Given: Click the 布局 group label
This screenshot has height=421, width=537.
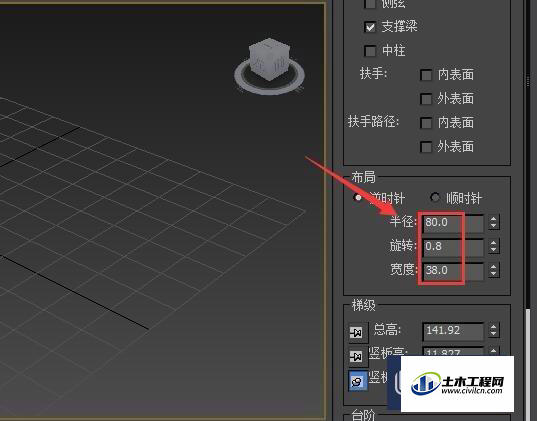Looking at the screenshot, I should (363, 177).
